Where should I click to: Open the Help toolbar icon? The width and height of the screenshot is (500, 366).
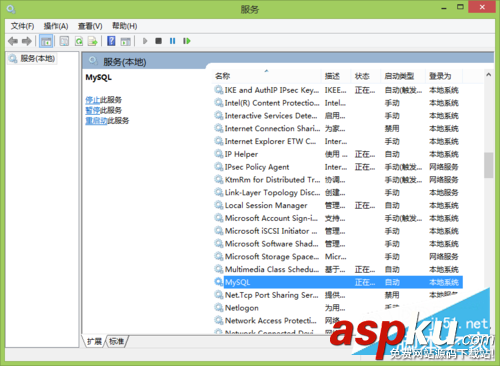click(x=111, y=41)
